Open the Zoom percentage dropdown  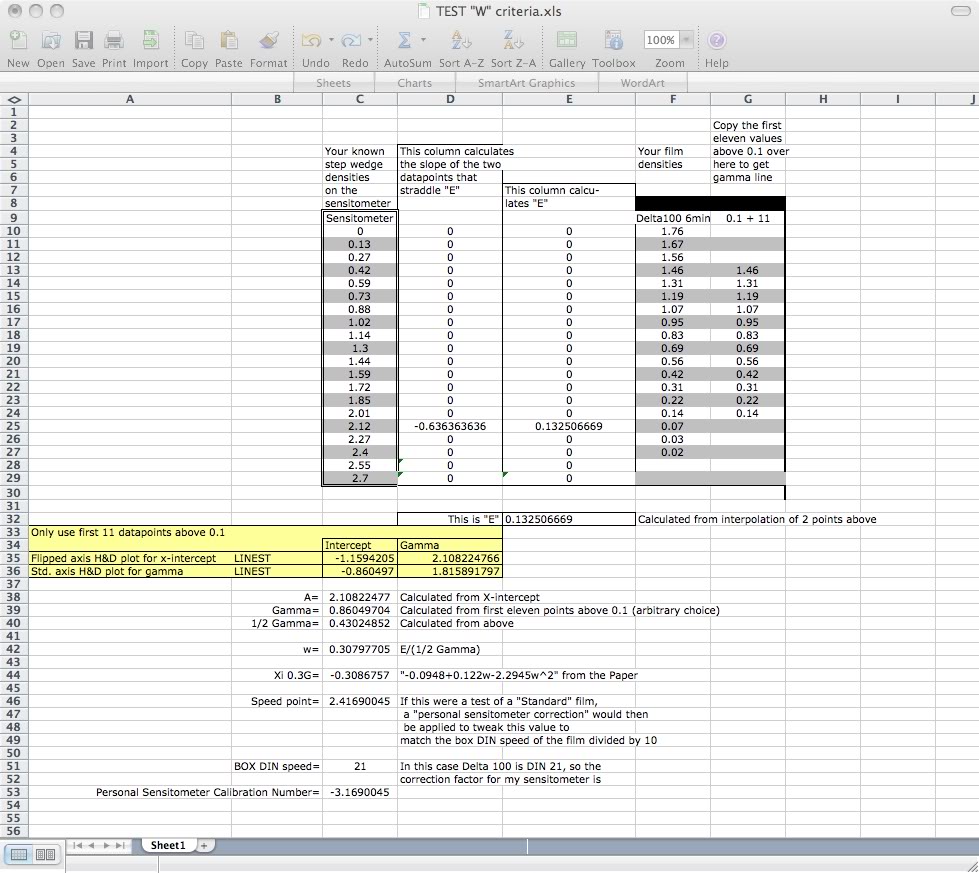click(686, 40)
